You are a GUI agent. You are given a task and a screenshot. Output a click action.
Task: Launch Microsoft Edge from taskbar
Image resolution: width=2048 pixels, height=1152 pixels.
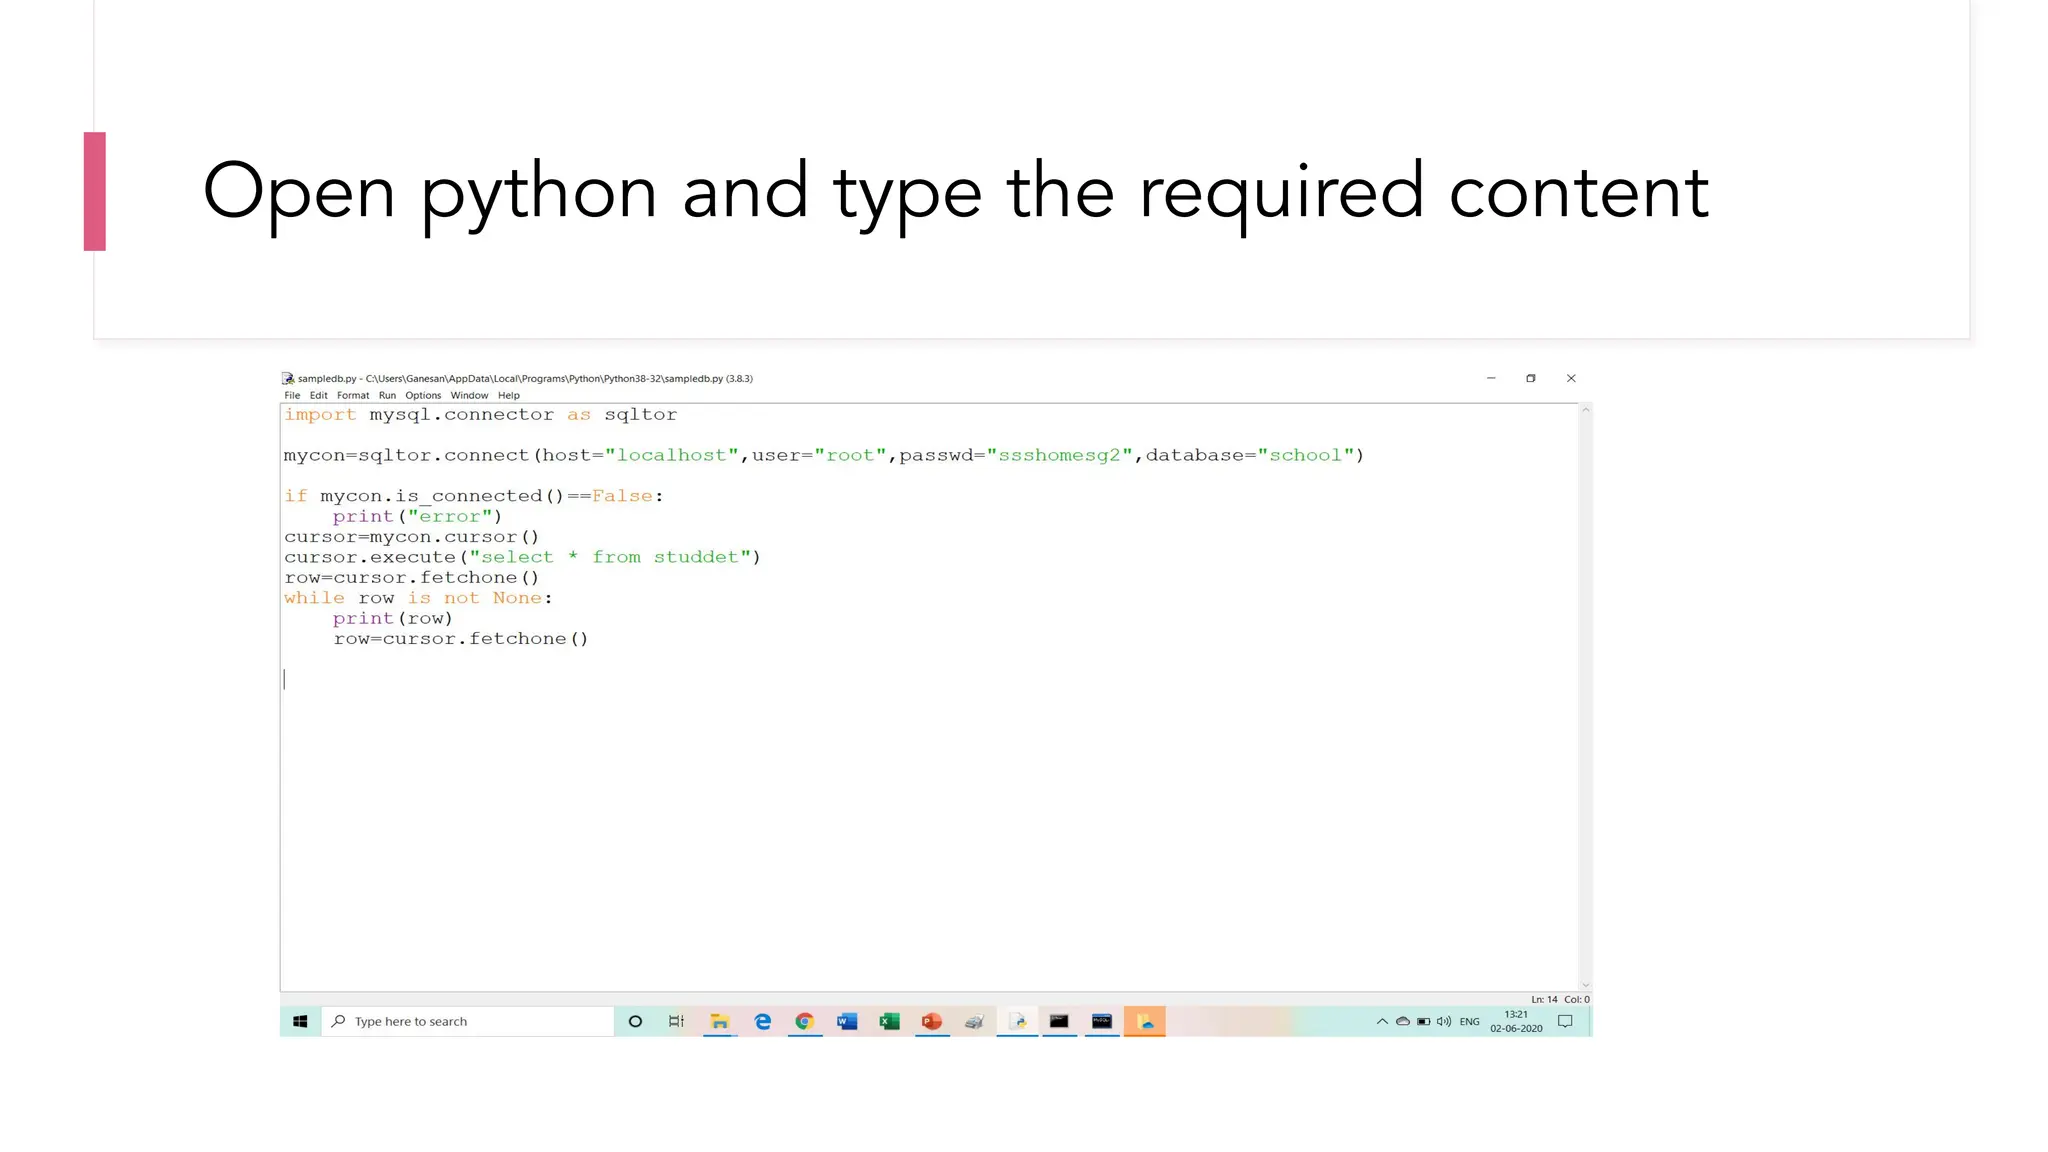tap(763, 1021)
